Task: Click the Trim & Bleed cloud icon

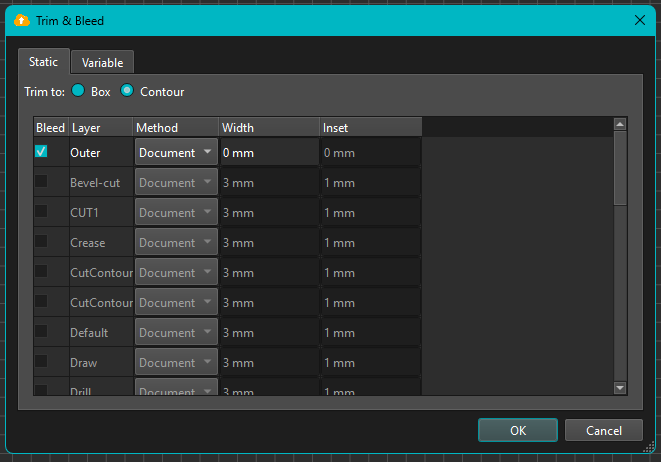Action: tap(21, 20)
